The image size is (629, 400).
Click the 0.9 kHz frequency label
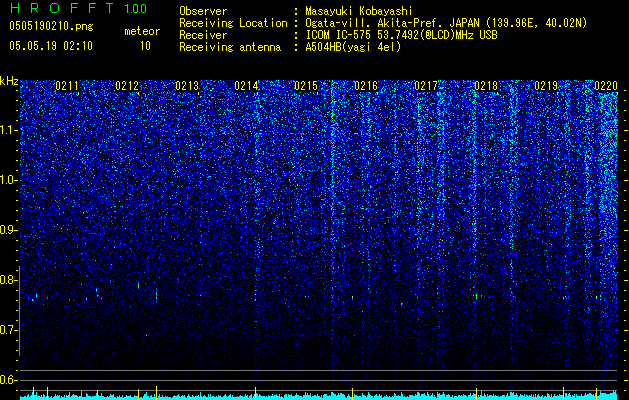coord(8,230)
